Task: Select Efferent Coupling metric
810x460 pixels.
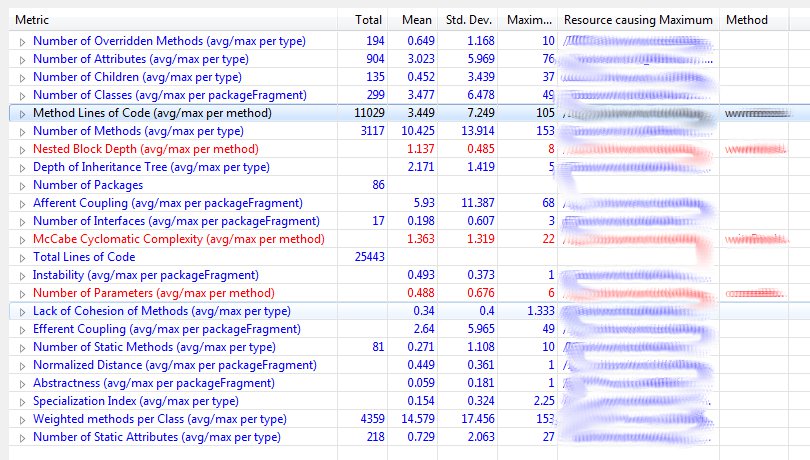Action: click(x=167, y=329)
